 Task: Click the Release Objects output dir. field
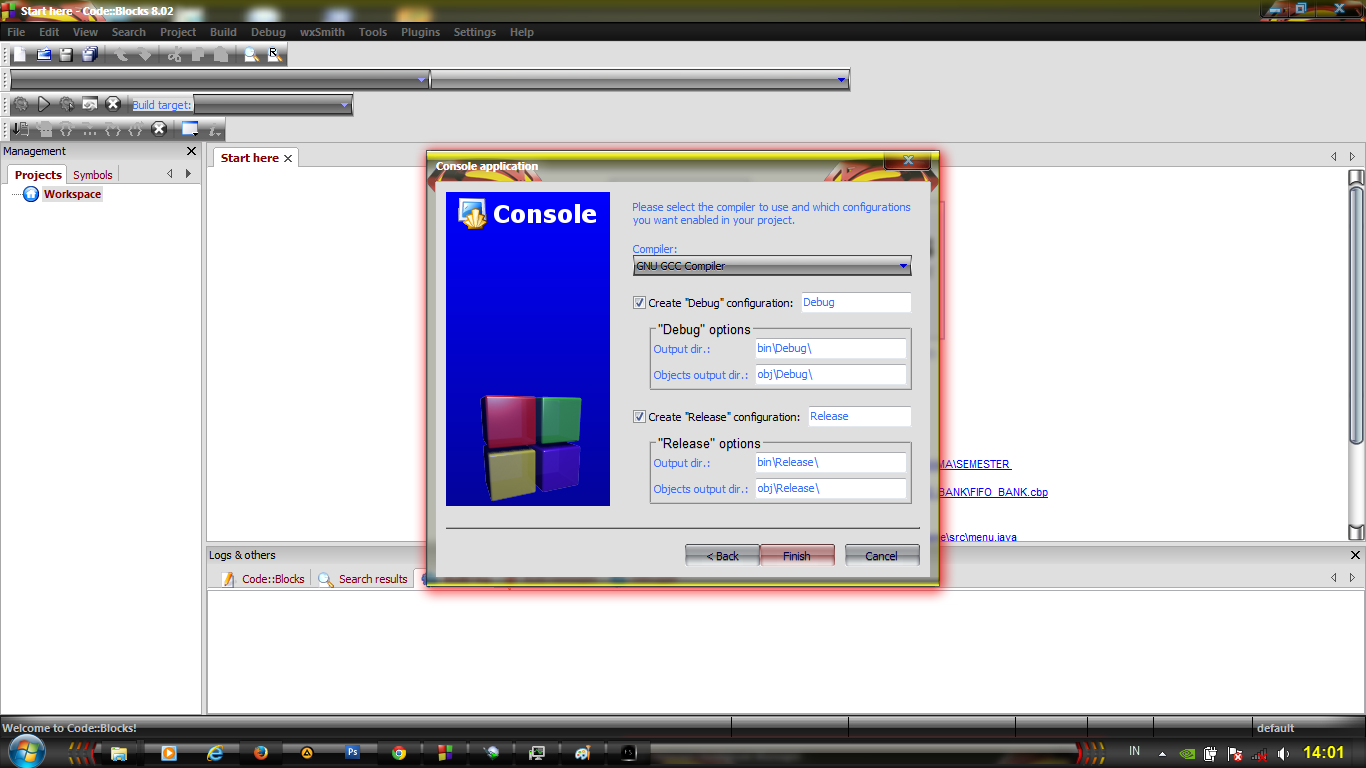point(831,488)
